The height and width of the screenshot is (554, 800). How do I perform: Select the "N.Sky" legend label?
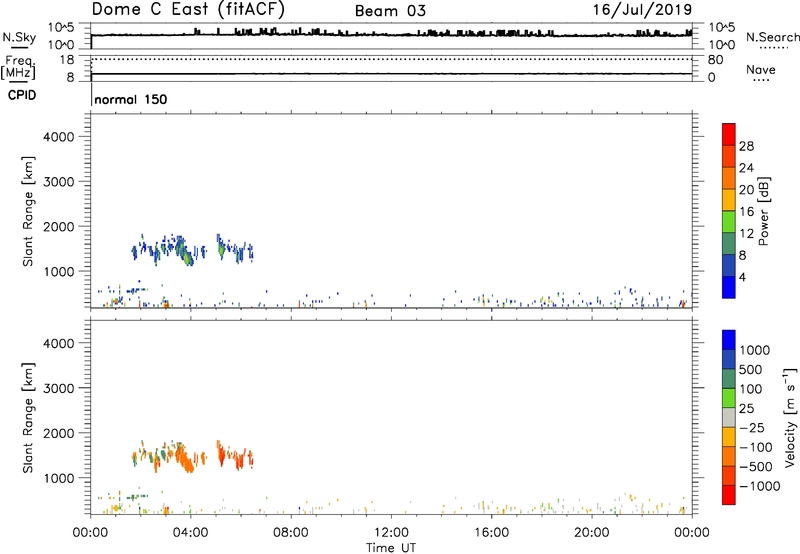19,37
